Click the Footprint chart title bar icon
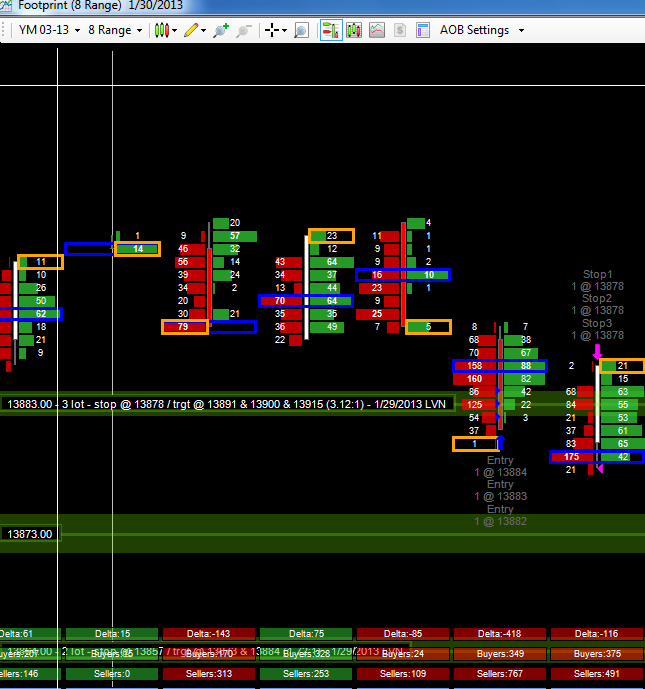645x689 pixels. click(6, 5)
